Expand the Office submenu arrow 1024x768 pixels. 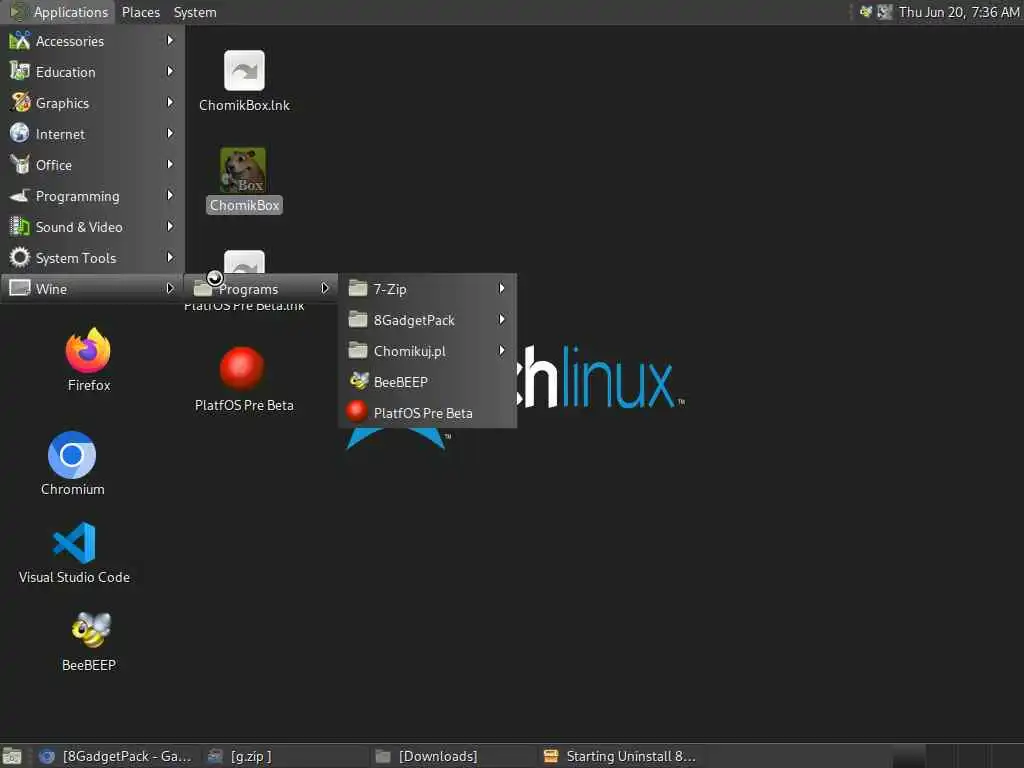coord(170,165)
